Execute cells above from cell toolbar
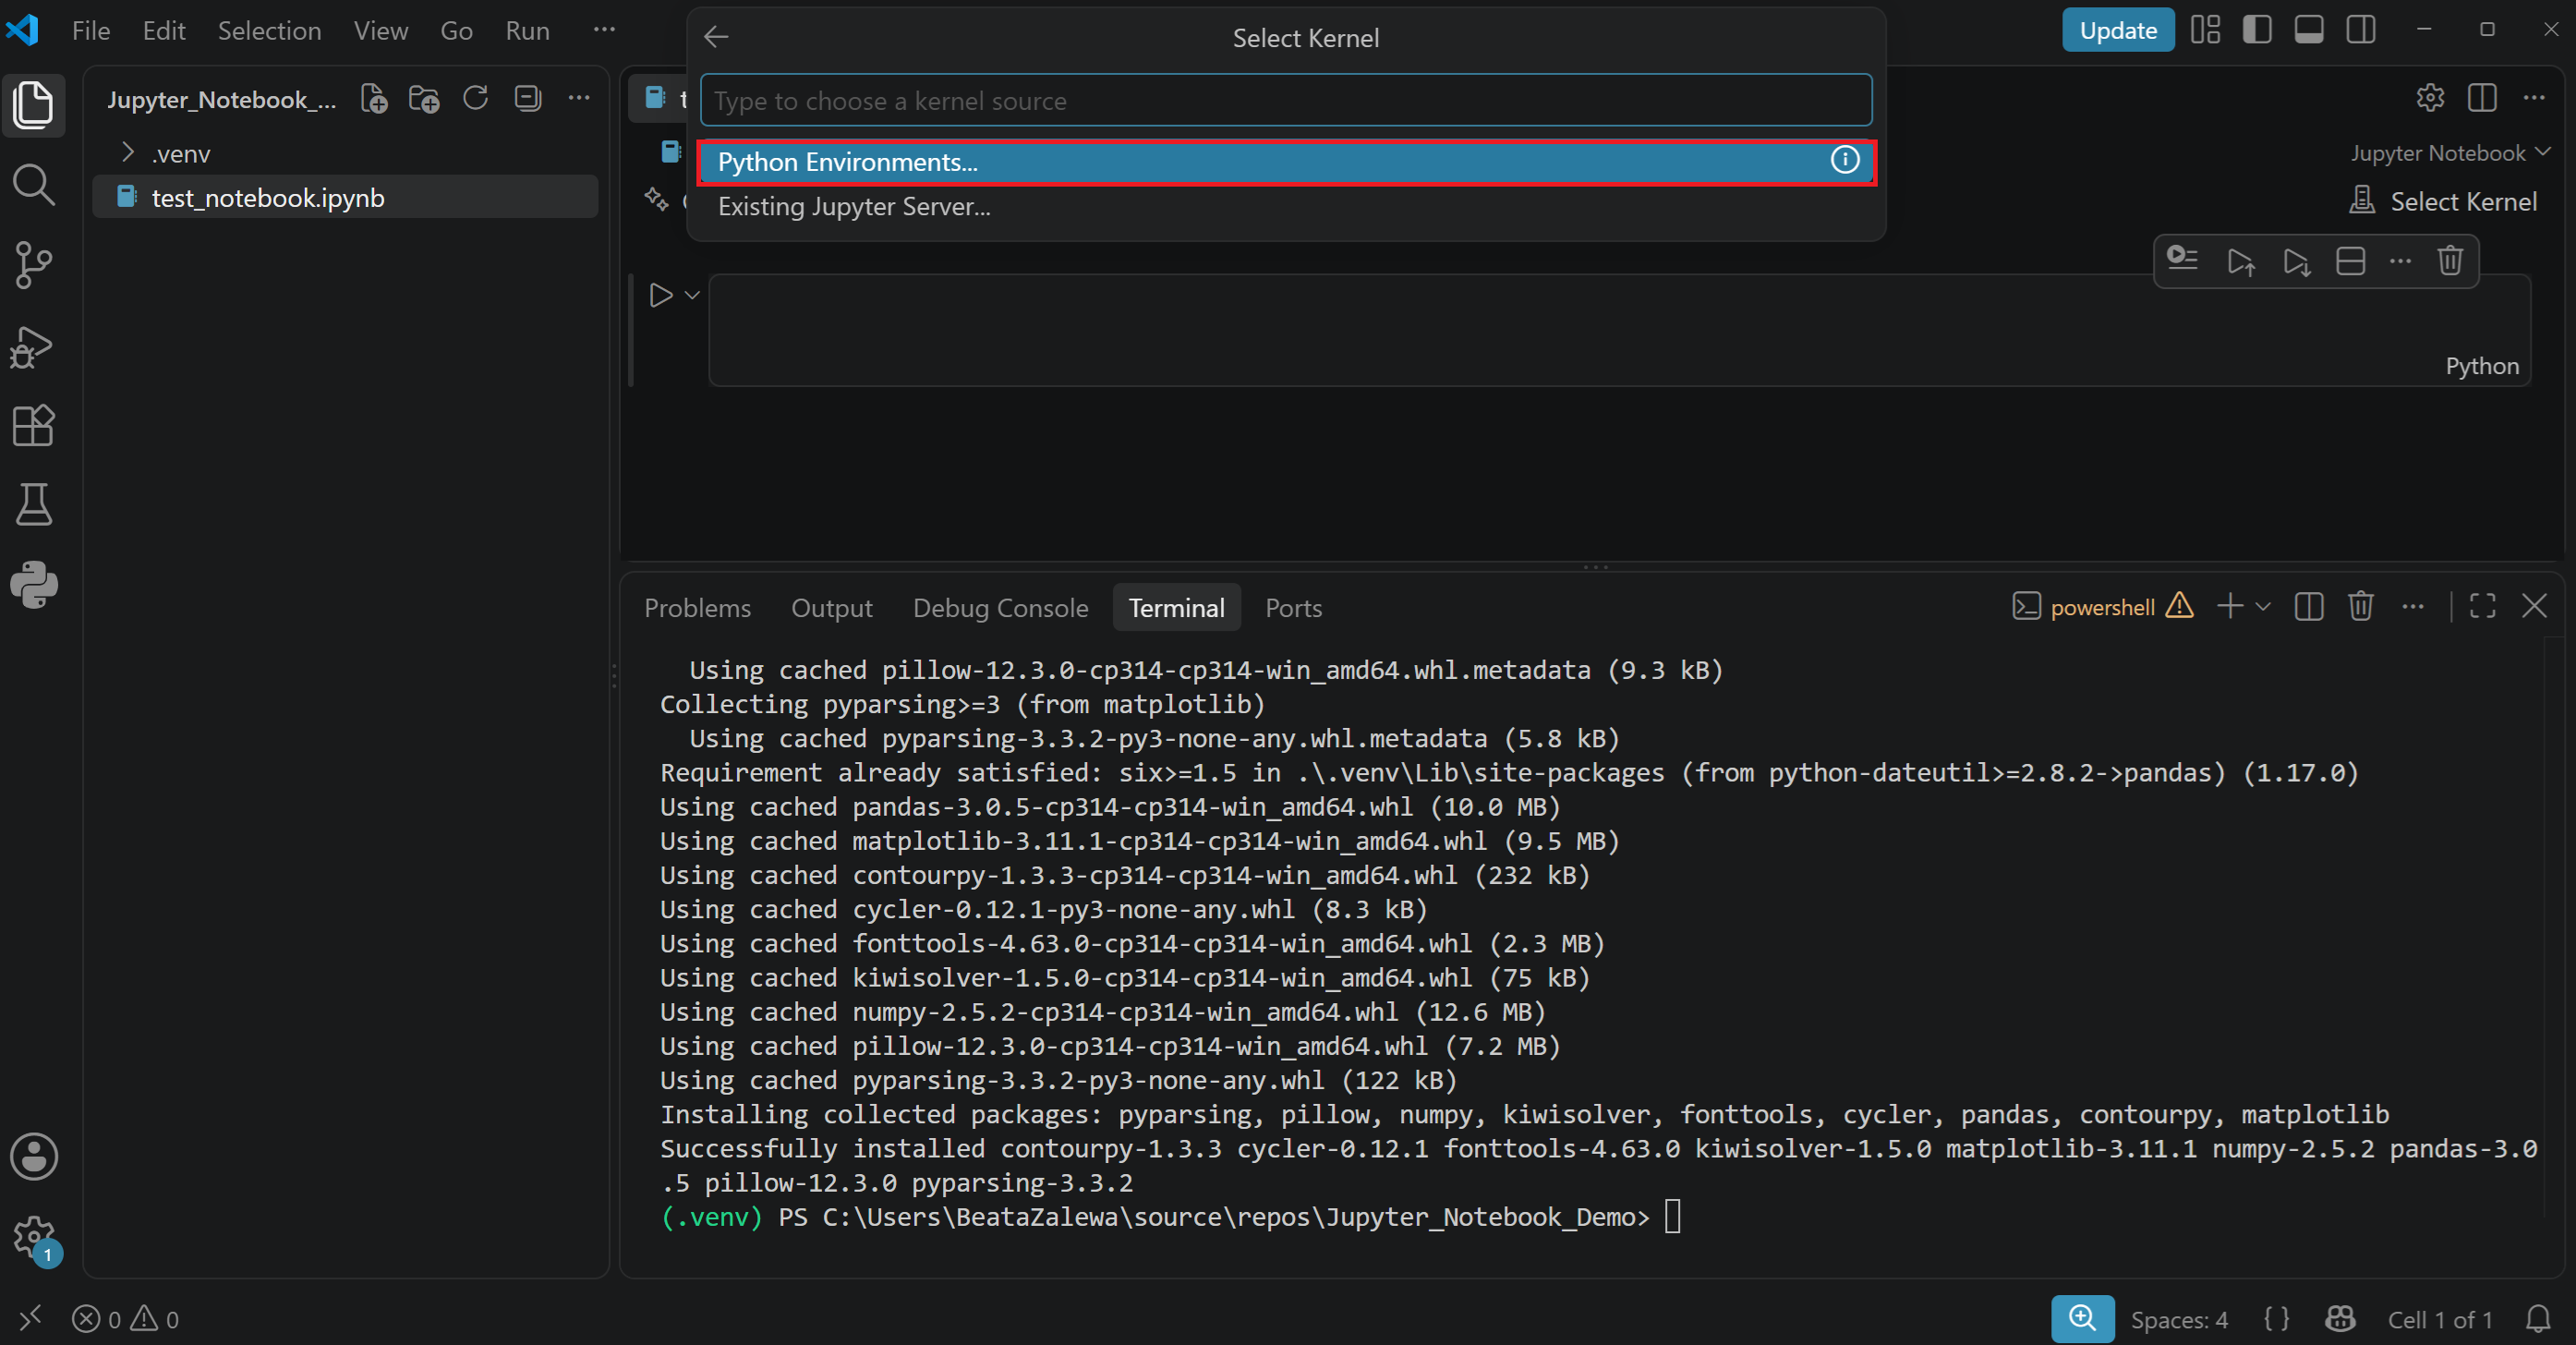This screenshot has height=1345, width=2576. (x=2240, y=262)
